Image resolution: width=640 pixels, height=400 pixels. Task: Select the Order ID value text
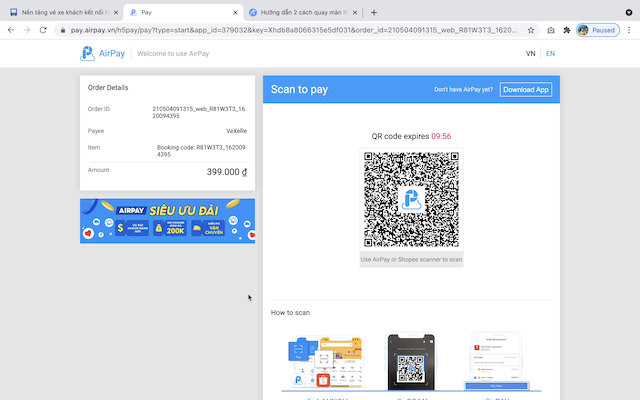coord(199,112)
